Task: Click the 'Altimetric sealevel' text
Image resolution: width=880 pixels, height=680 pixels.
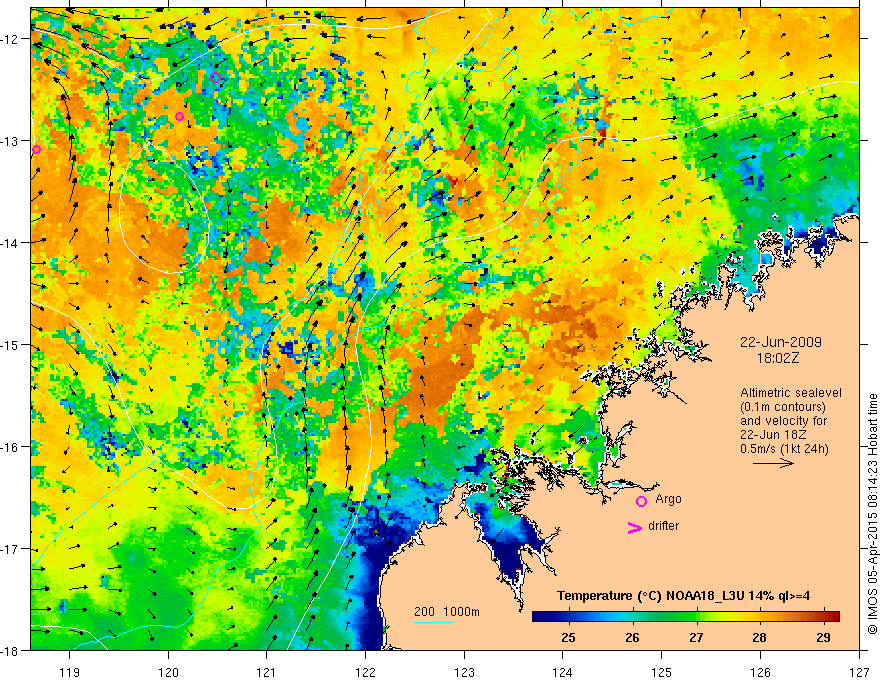Action: click(791, 393)
